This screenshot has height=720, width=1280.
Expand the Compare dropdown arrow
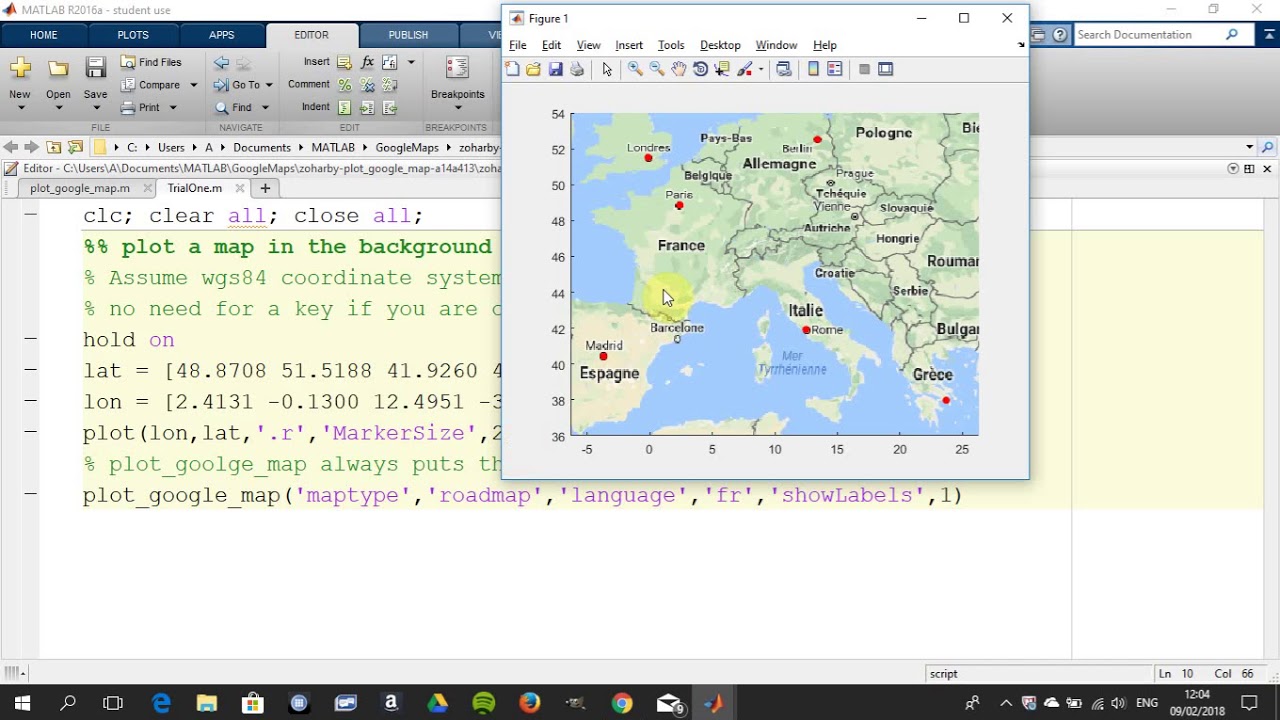(x=194, y=85)
